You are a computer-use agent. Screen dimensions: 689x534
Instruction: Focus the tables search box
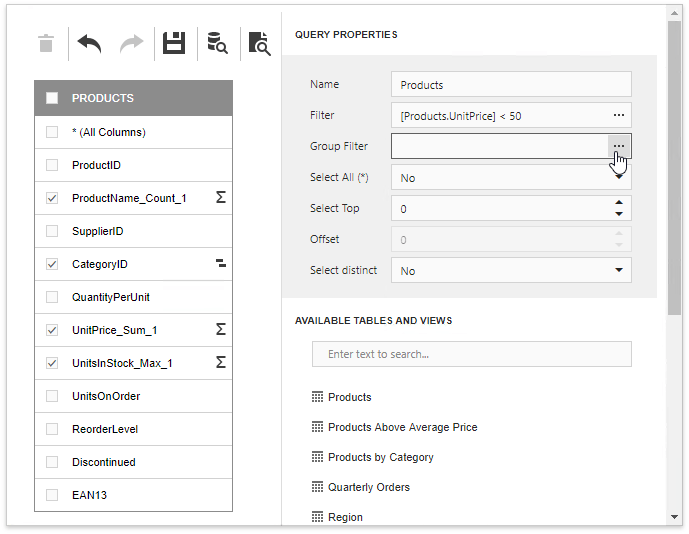[471, 354]
